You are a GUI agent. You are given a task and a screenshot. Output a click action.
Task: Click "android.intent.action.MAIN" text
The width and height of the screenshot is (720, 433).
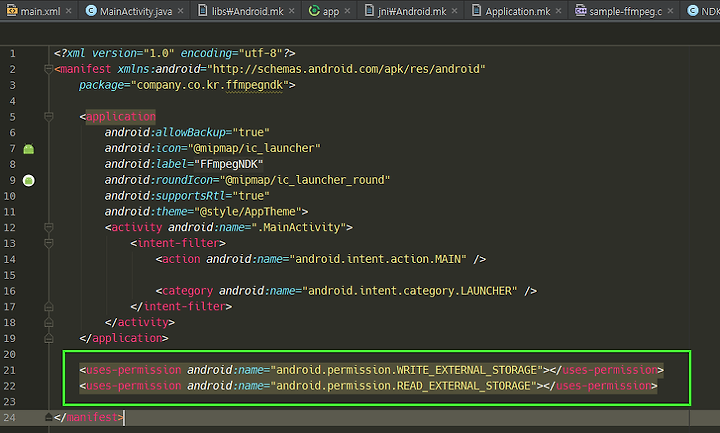pyautogui.click(x=378, y=259)
